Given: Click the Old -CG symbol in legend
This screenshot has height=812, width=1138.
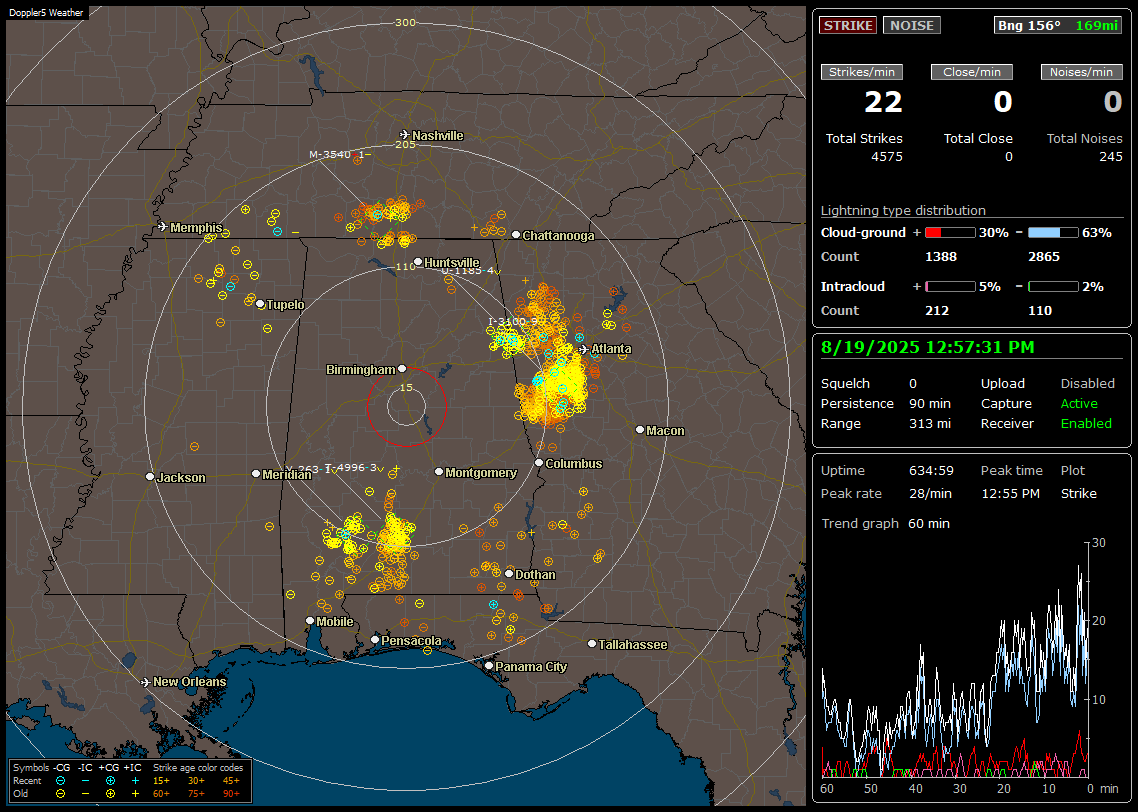Looking at the screenshot, I should click(x=60, y=794).
